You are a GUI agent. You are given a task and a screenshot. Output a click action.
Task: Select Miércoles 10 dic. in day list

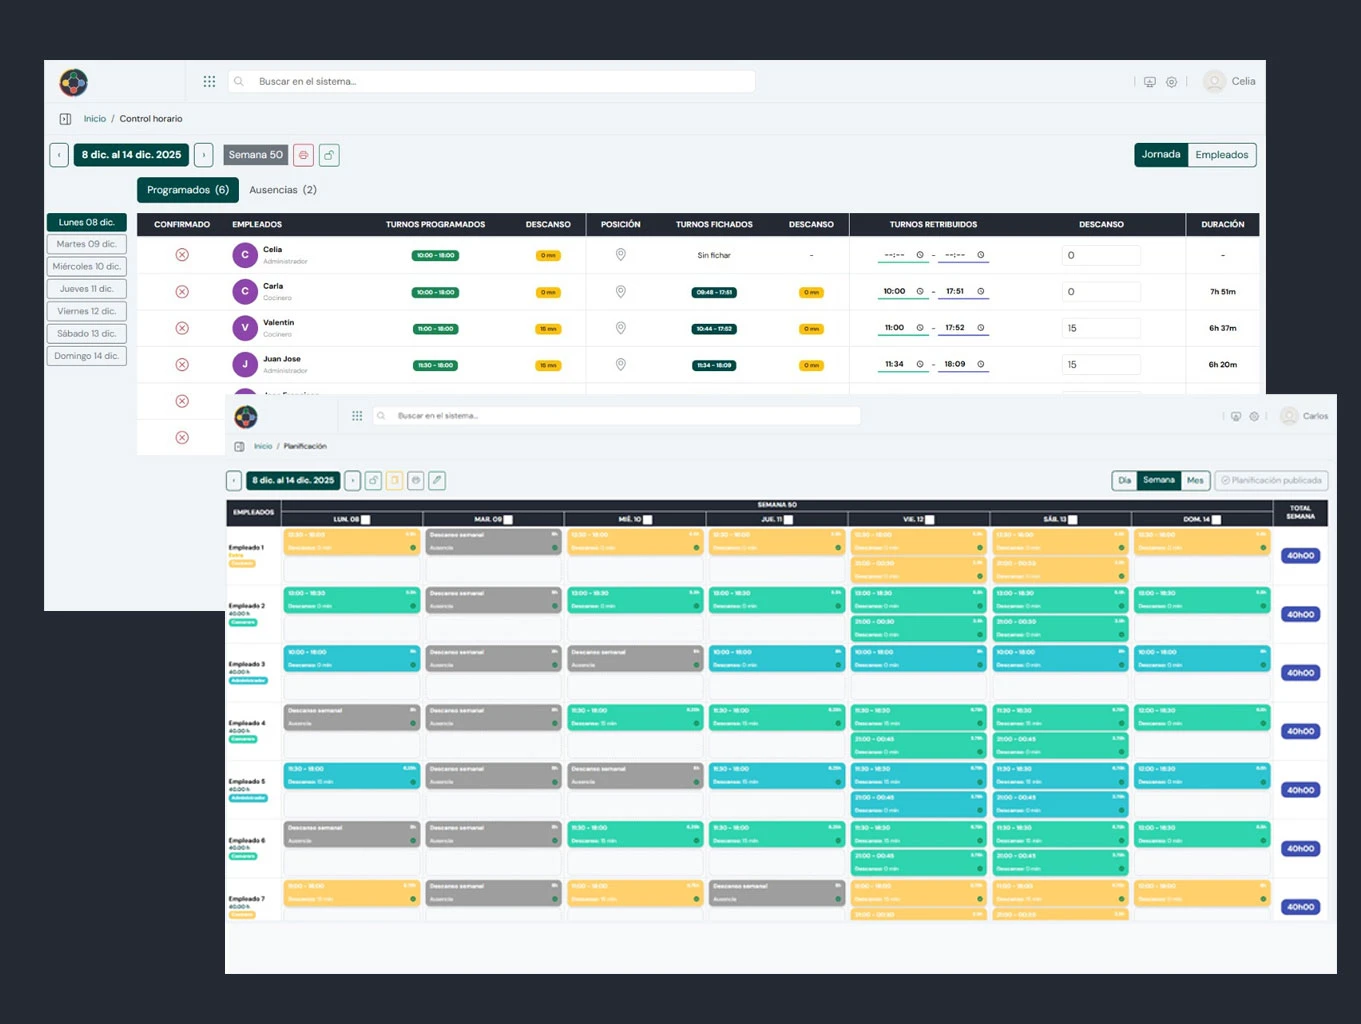(x=87, y=267)
